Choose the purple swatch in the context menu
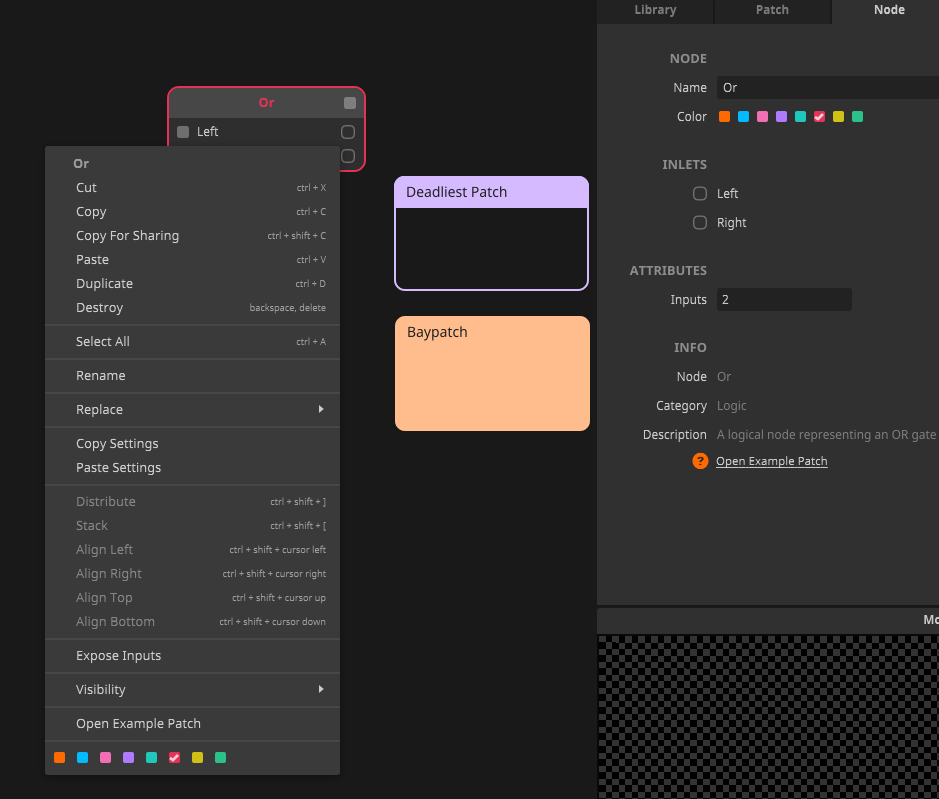Screen dimensions: 939x799 (128, 758)
